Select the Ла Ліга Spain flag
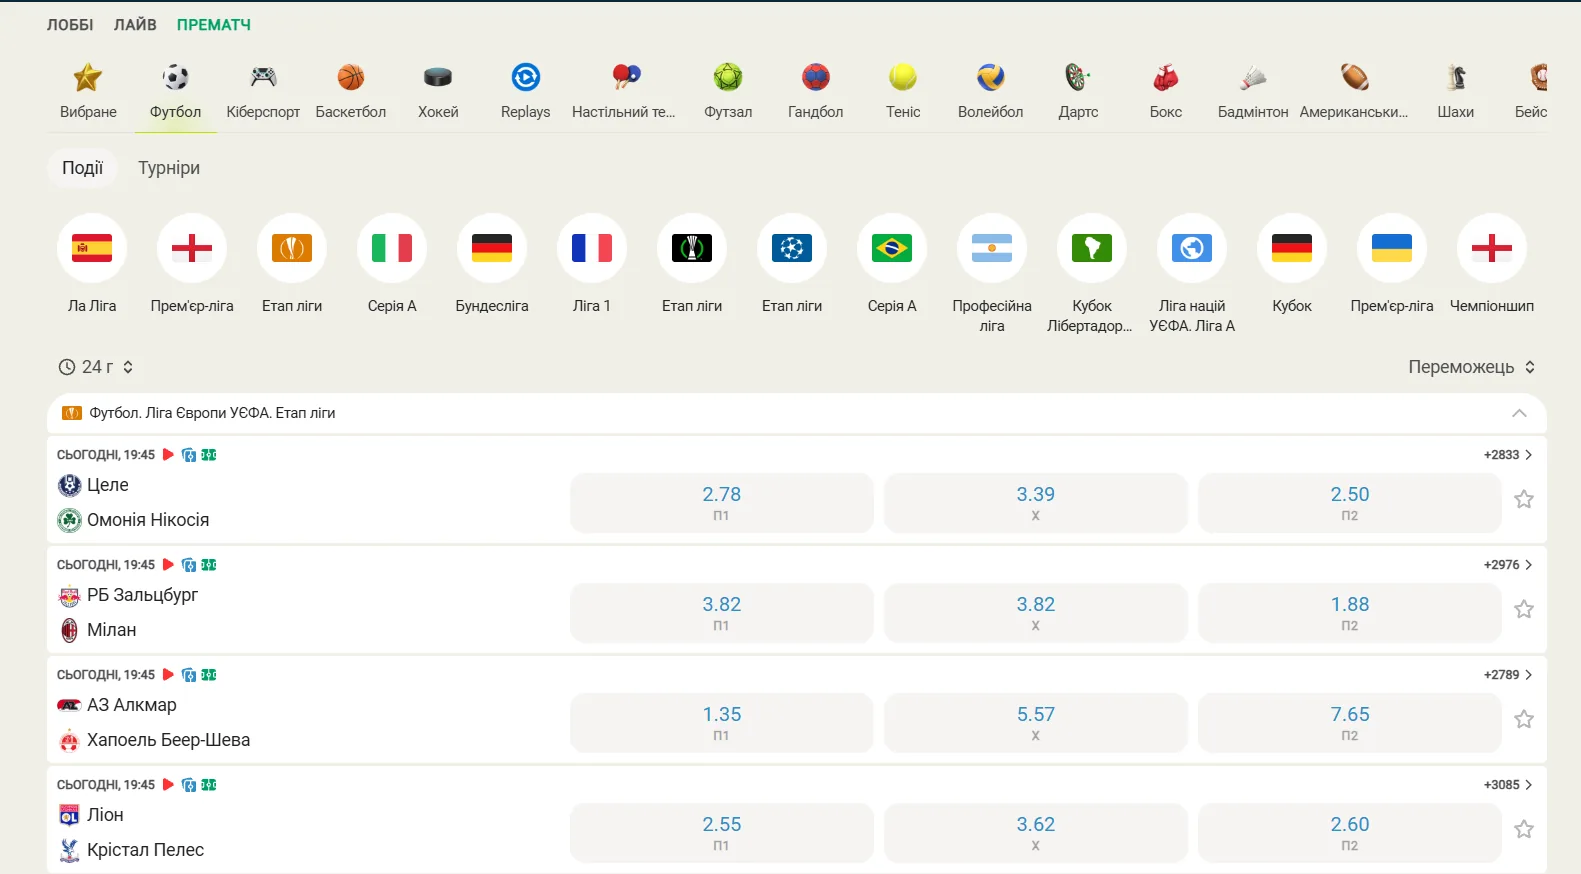Screen dimensions: 1581x874 pyautogui.click(x=92, y=248)
